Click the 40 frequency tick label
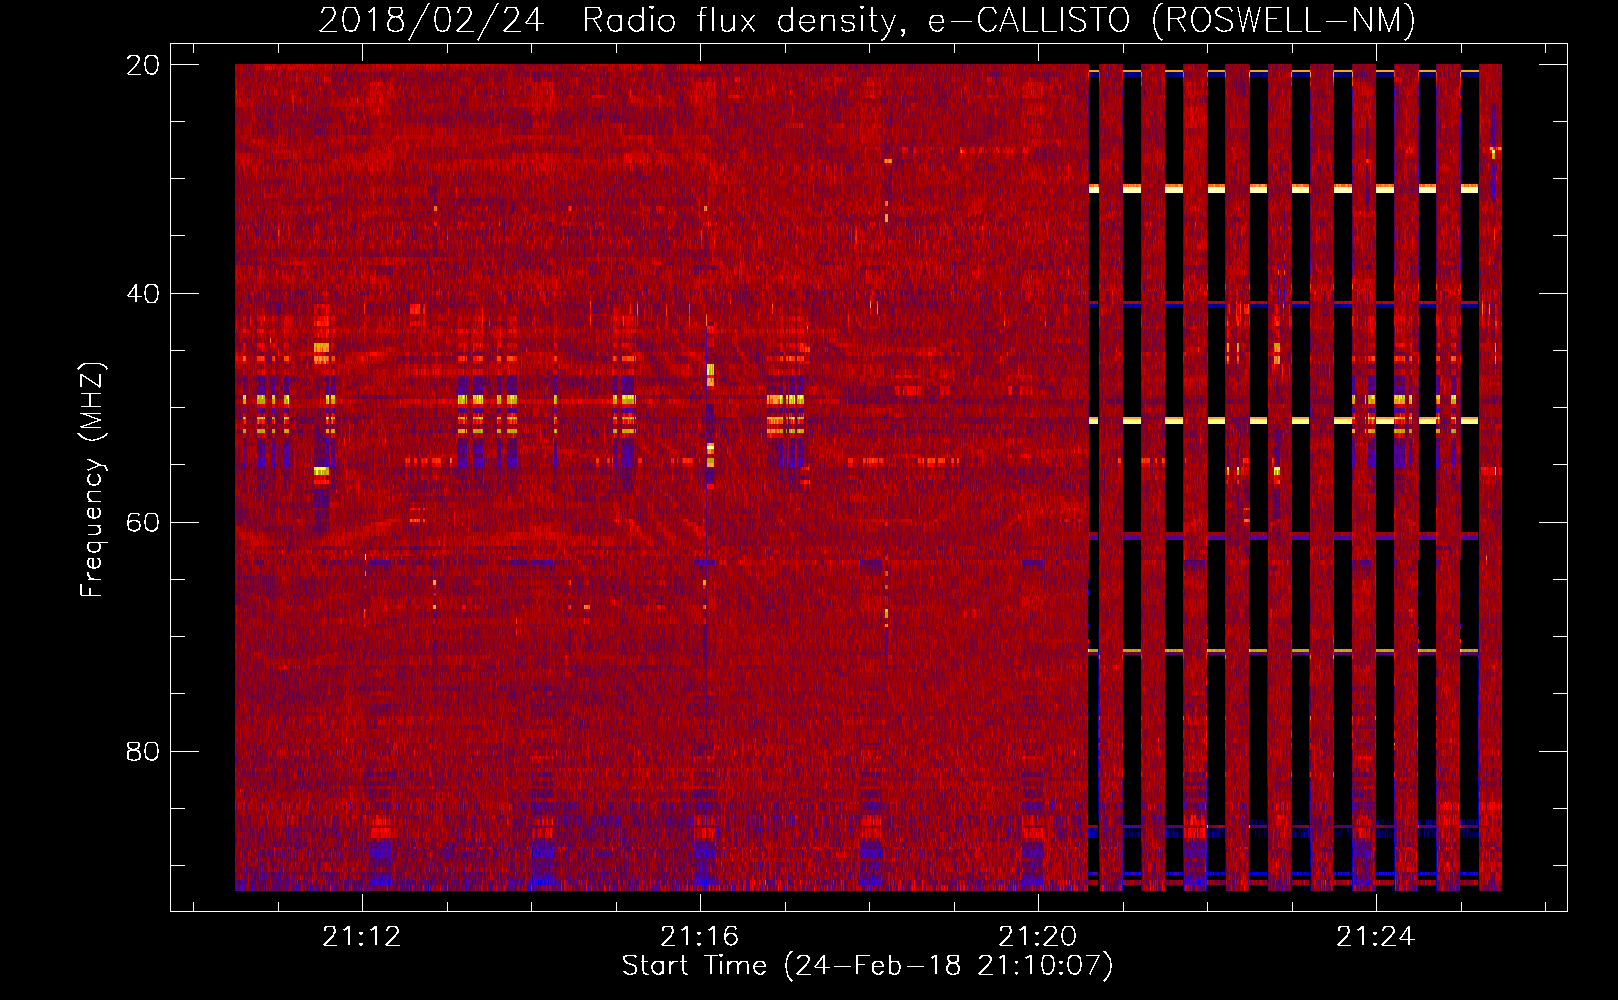Viewport: 1618px width, 1000px height. coord(143,294)
